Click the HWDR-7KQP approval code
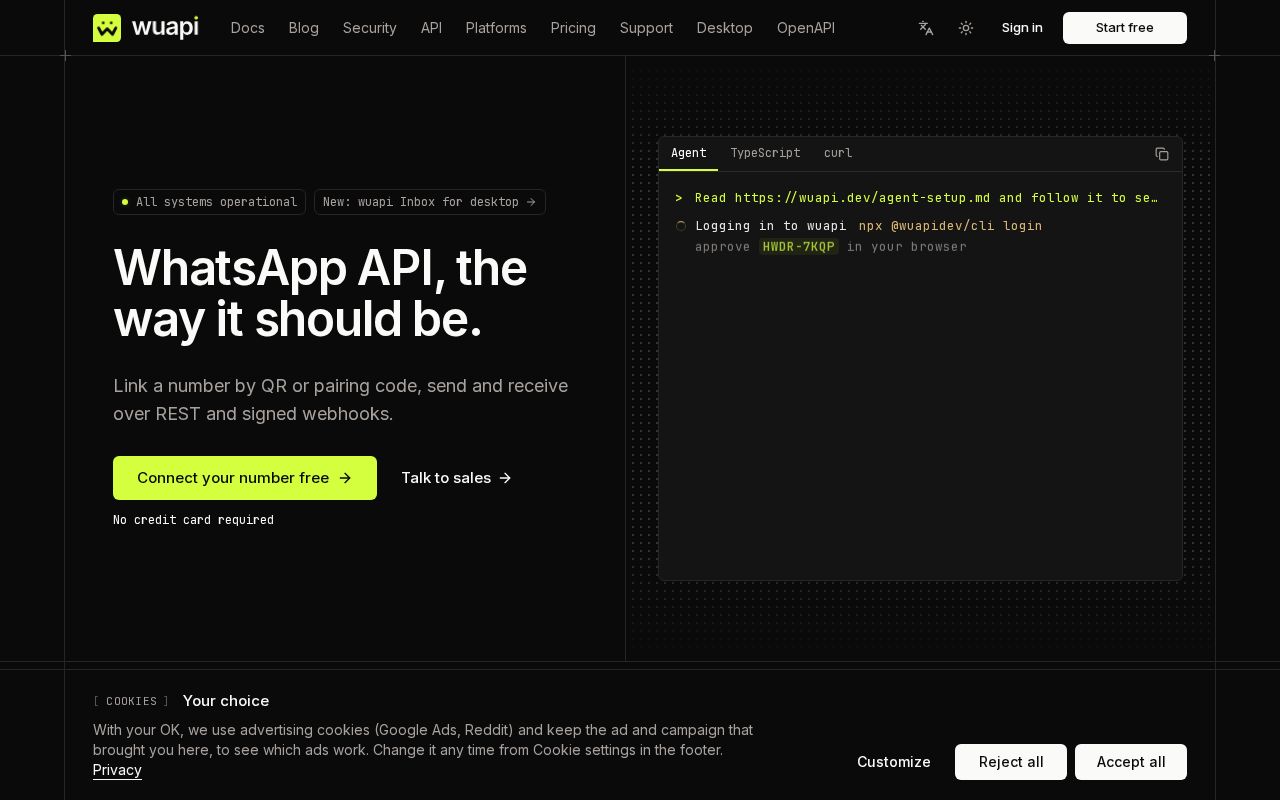This screenshot has width=1280, height=800. pyautogui.click(x=798, y=247)
